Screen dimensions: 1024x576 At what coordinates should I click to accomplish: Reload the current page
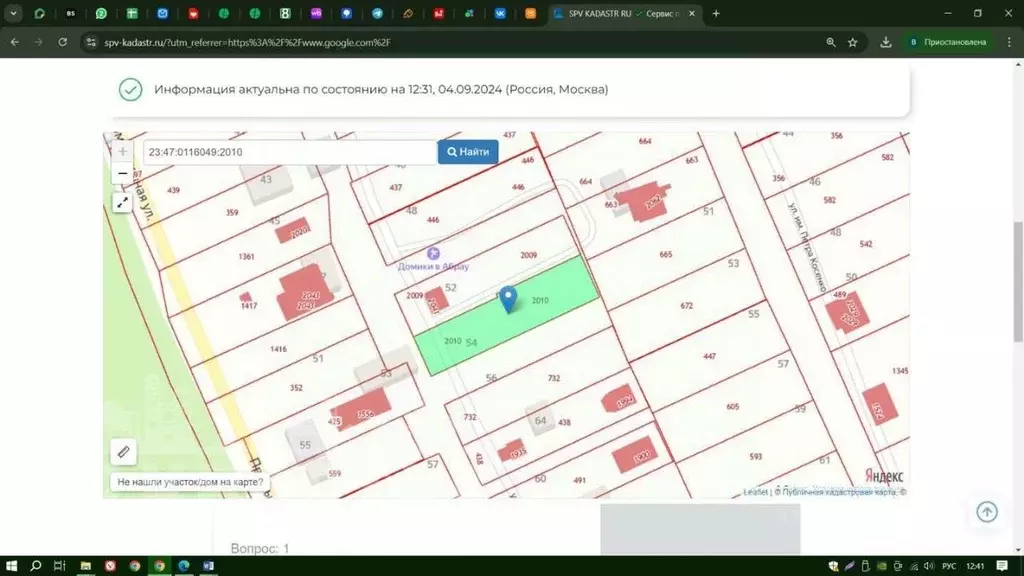pyautogui.click(x=63, y=42)
